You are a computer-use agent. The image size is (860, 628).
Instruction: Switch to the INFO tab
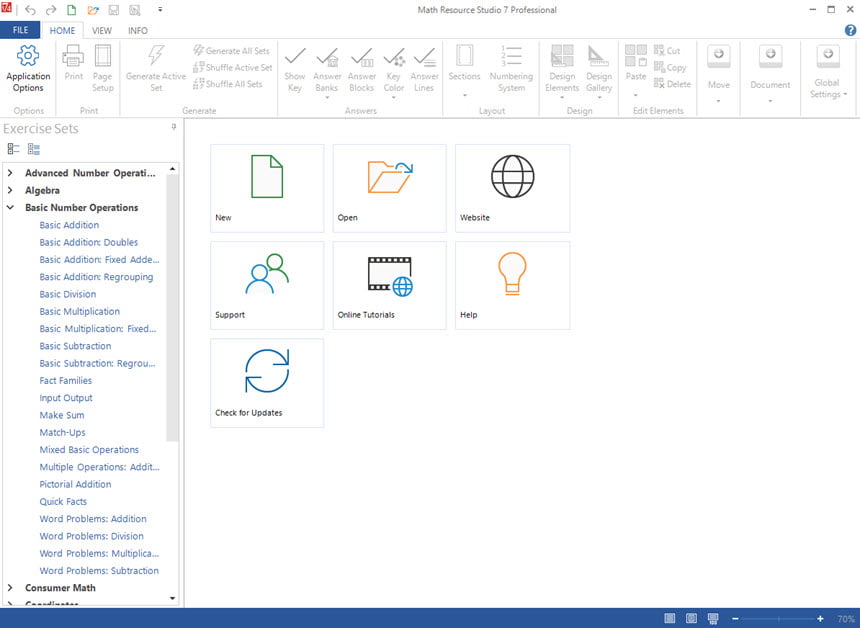(x=138, y=31)
